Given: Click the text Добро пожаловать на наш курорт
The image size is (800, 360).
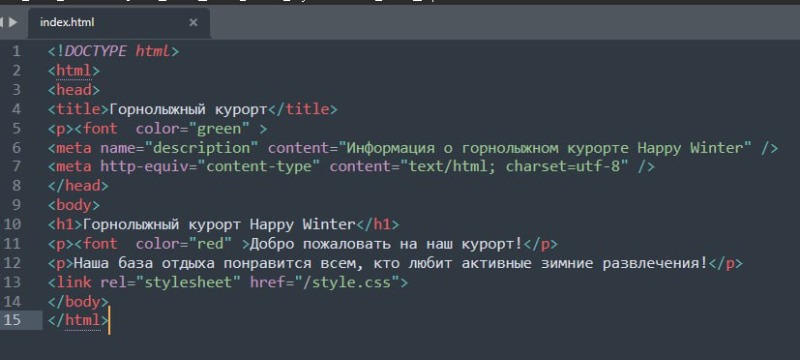Looking at the screenshot, I should tap(386, 244).
